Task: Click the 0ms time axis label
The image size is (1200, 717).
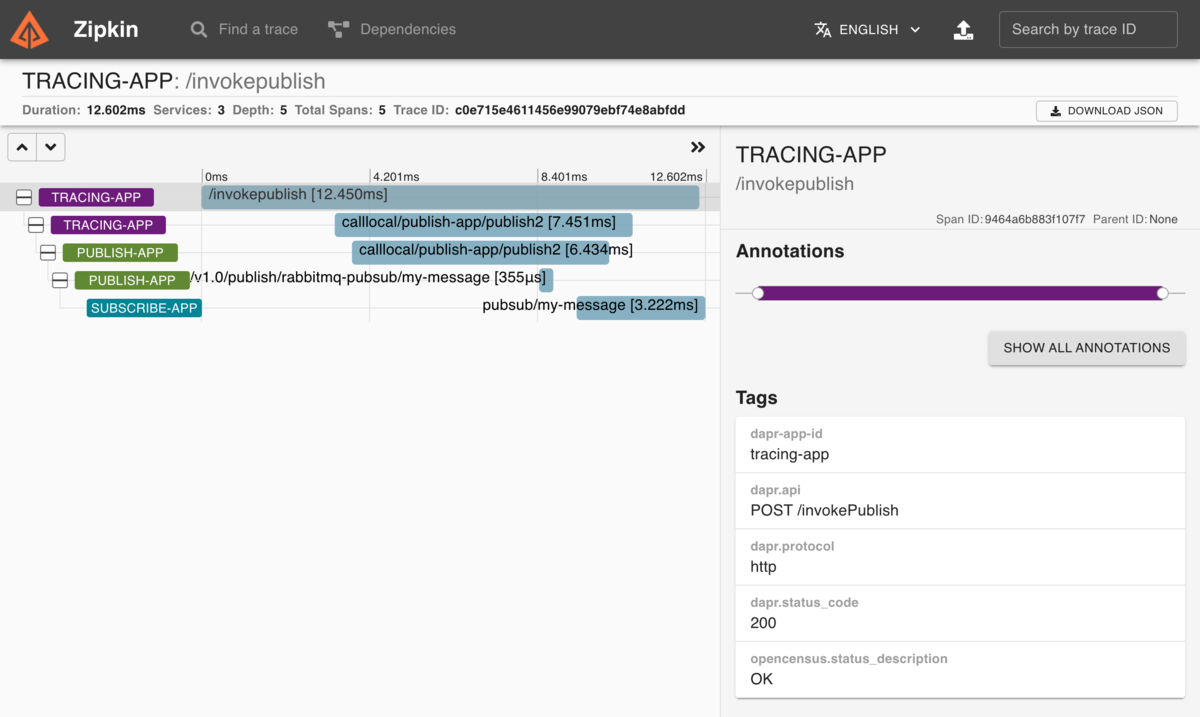Action: coord(216,176)
